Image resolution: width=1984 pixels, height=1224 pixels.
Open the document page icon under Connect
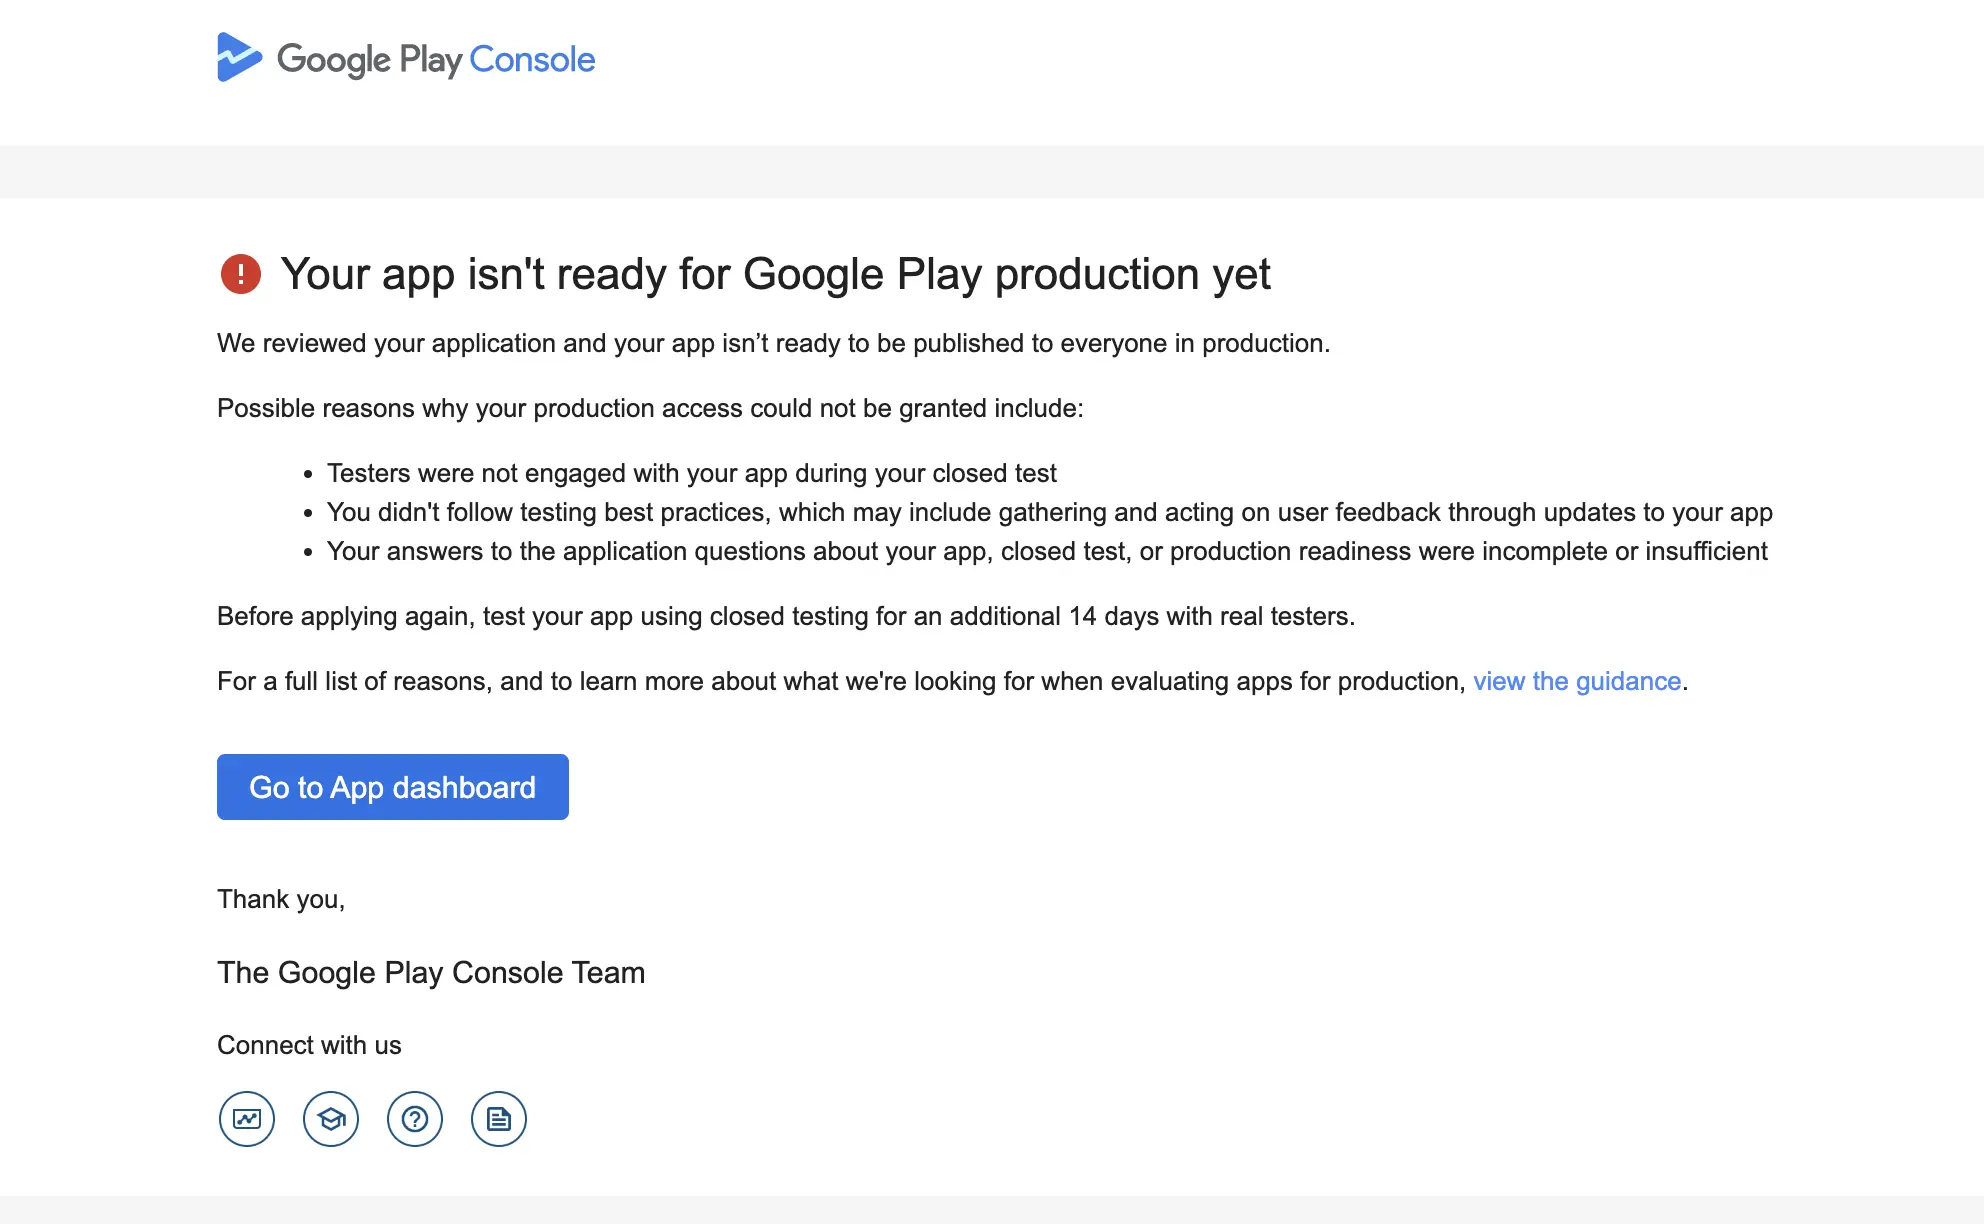click(499, 1119)
